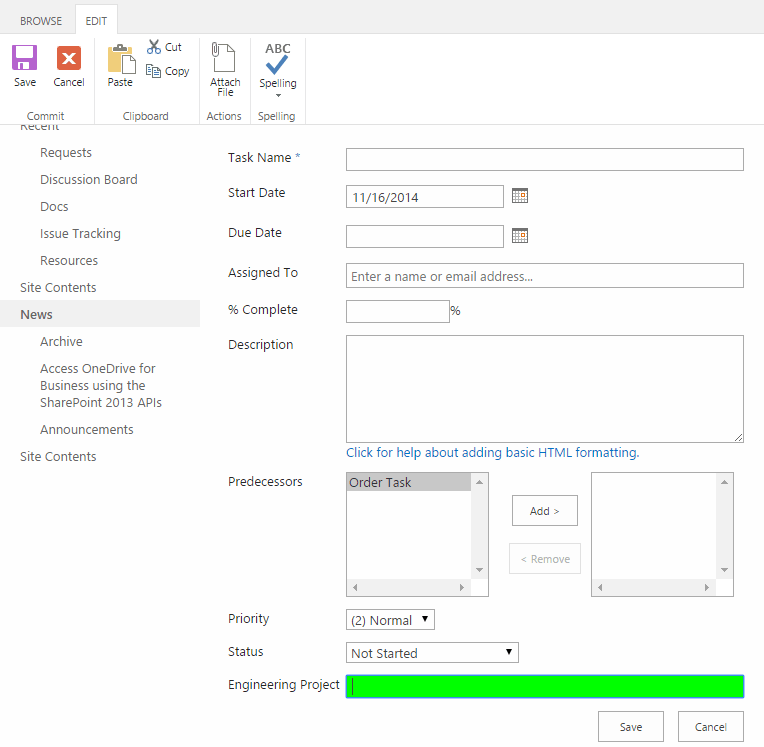This screenshot has width=764, height=747.
Task: Open the Due Date calendar picker
Action: coord(520,236)
